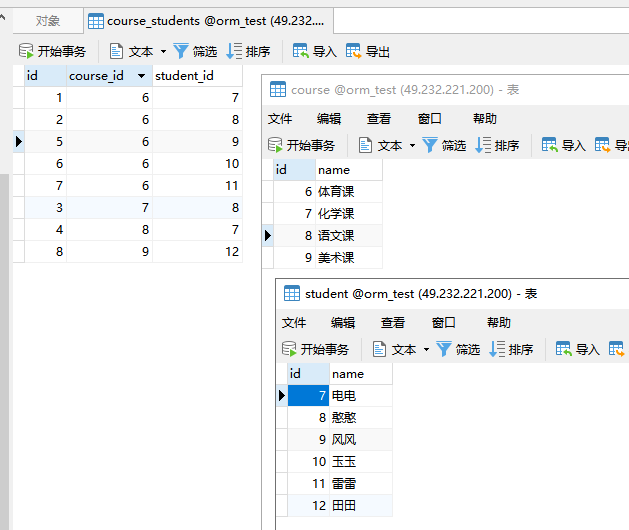Click the Sort icon in course window
Screen dimensions: 629x530
click(483, 145)
